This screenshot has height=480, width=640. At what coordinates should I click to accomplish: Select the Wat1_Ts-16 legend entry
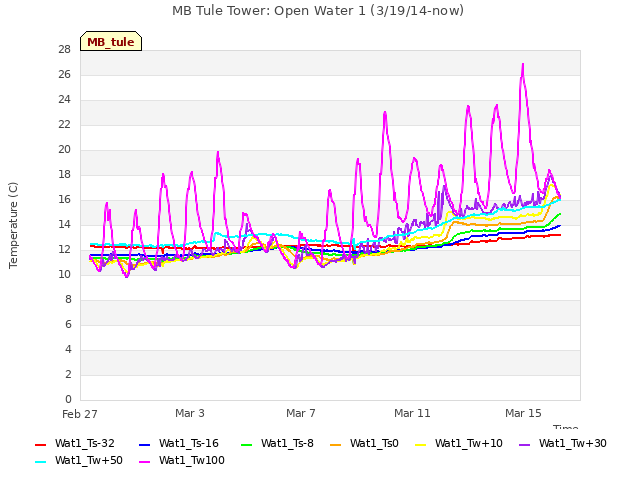[x=179, y=444]
